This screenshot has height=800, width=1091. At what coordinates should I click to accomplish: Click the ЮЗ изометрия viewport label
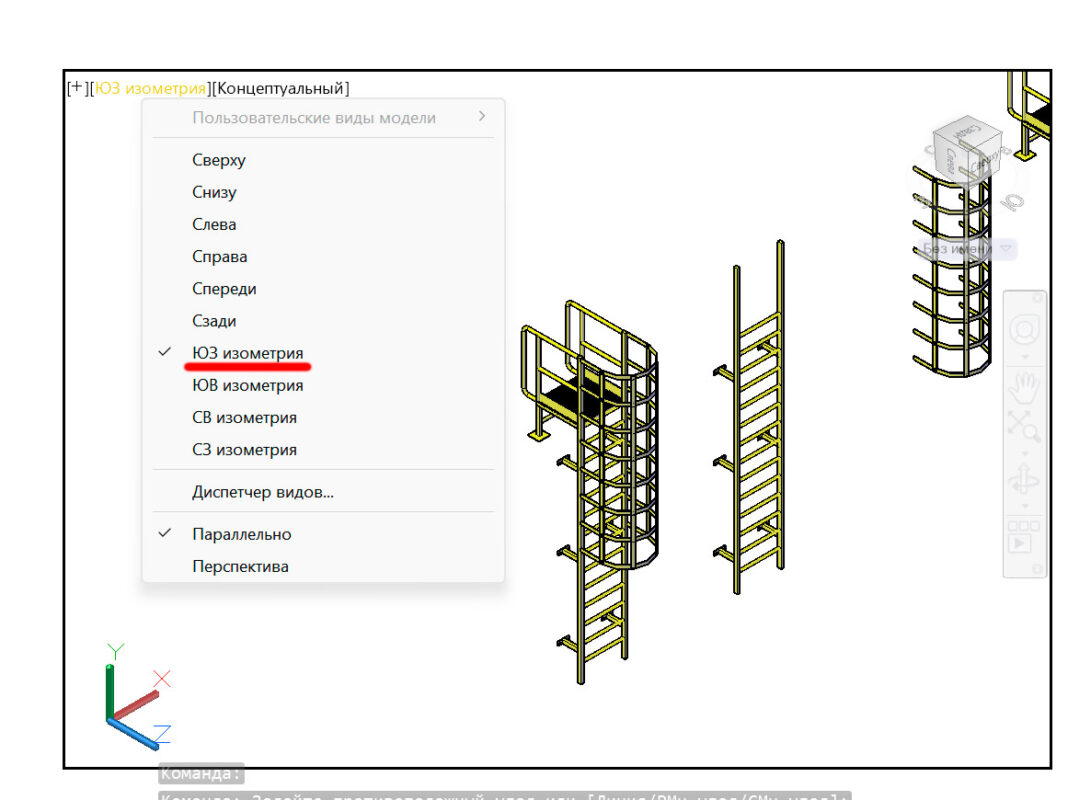pyautogui.click(x=151, y=88)
